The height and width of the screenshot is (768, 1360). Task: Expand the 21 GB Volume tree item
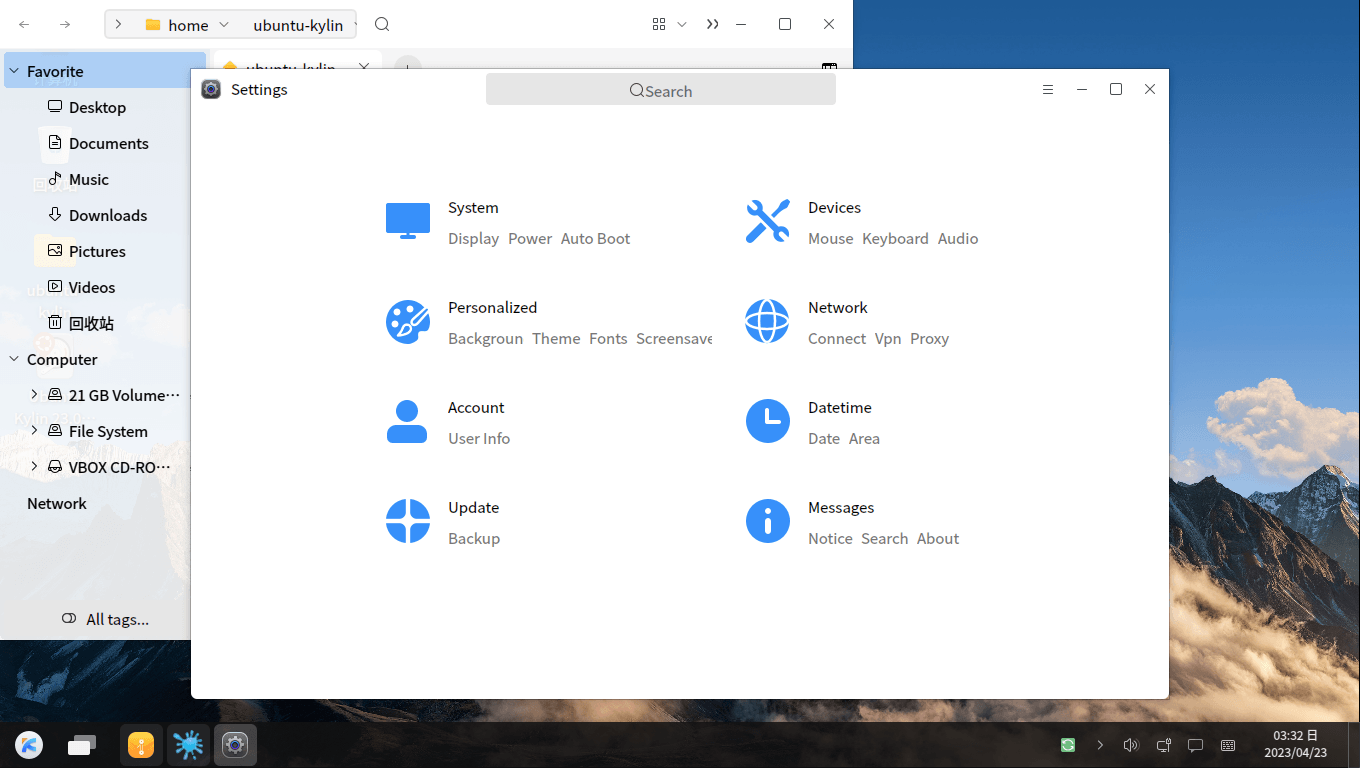pos(34,395)
